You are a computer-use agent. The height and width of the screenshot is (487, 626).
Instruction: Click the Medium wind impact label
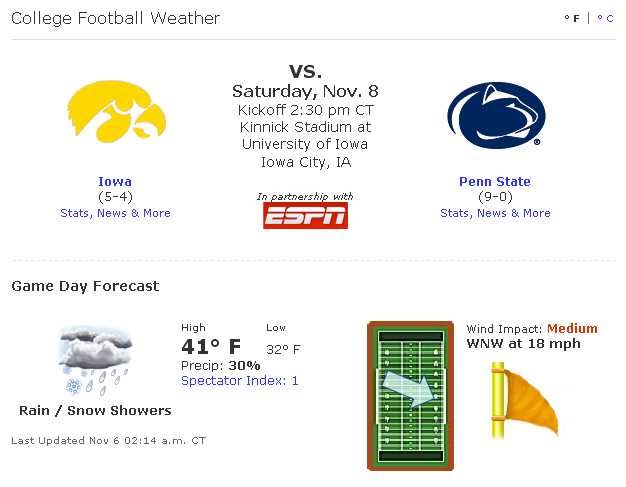[x=572, y=329]
